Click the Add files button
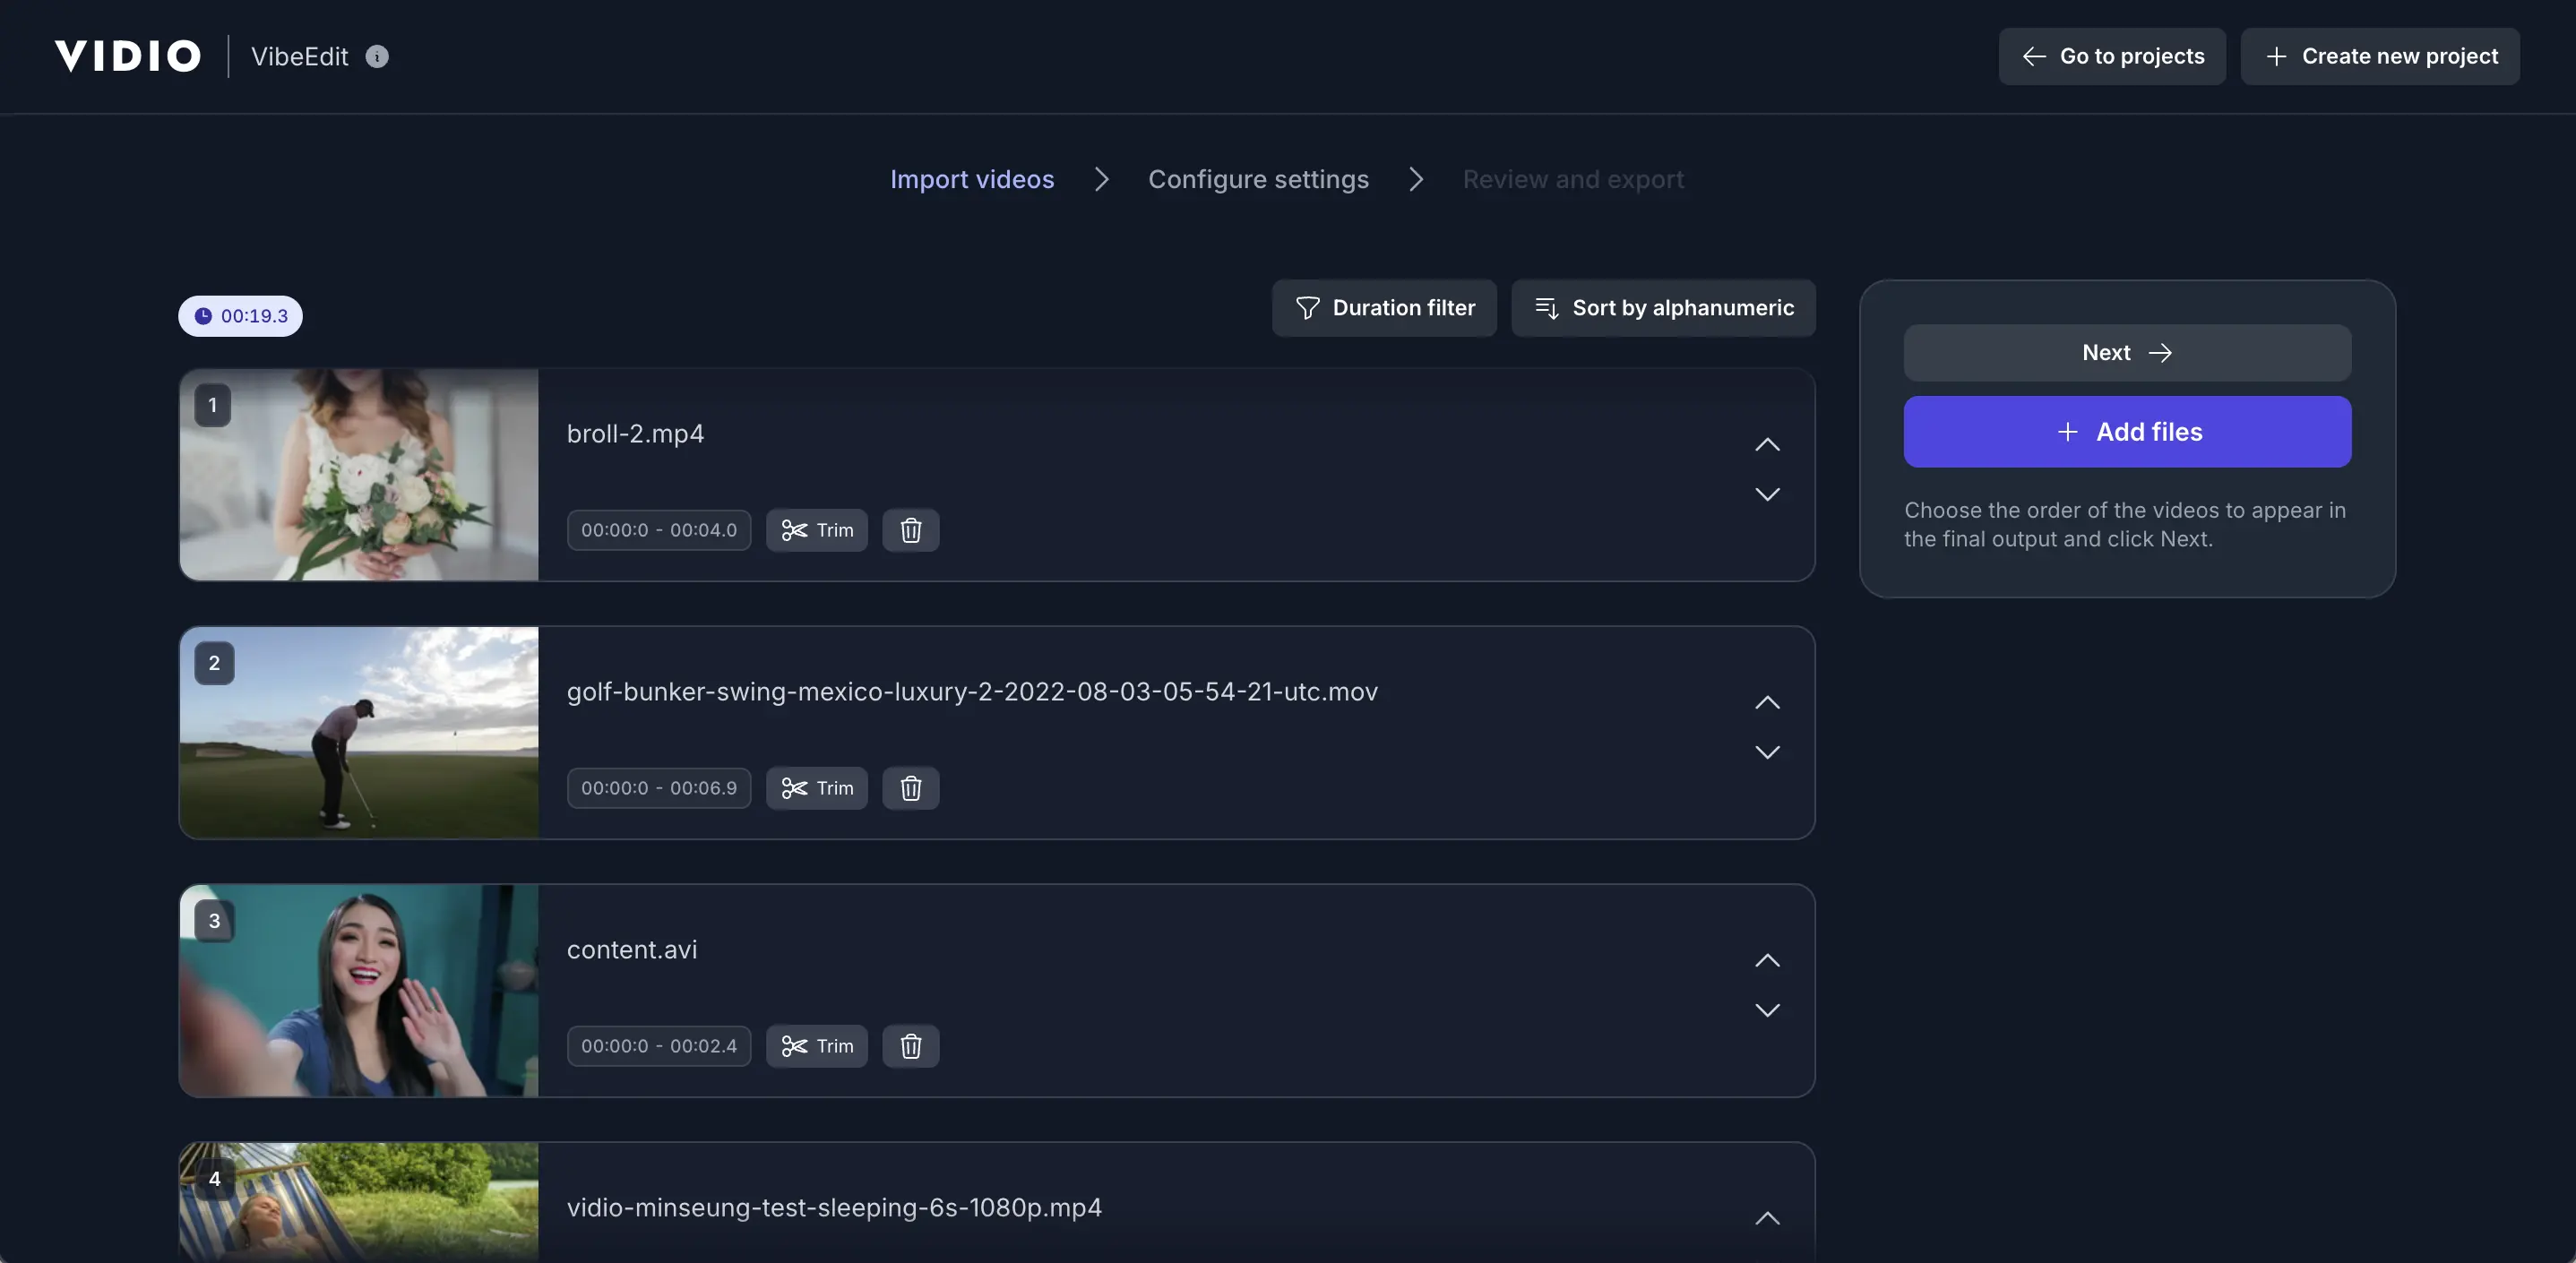 click(x=2127, y=432)
